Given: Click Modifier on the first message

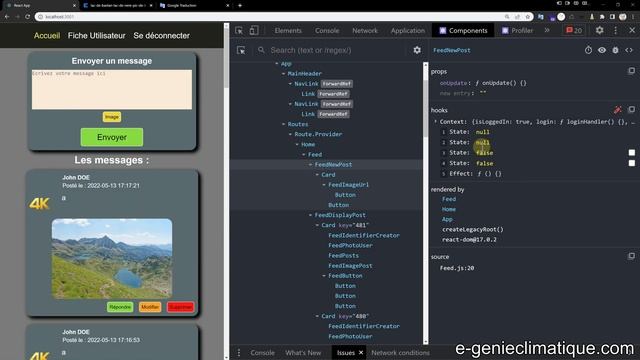Looking at the screenshot, I should (x=150, y=307).
